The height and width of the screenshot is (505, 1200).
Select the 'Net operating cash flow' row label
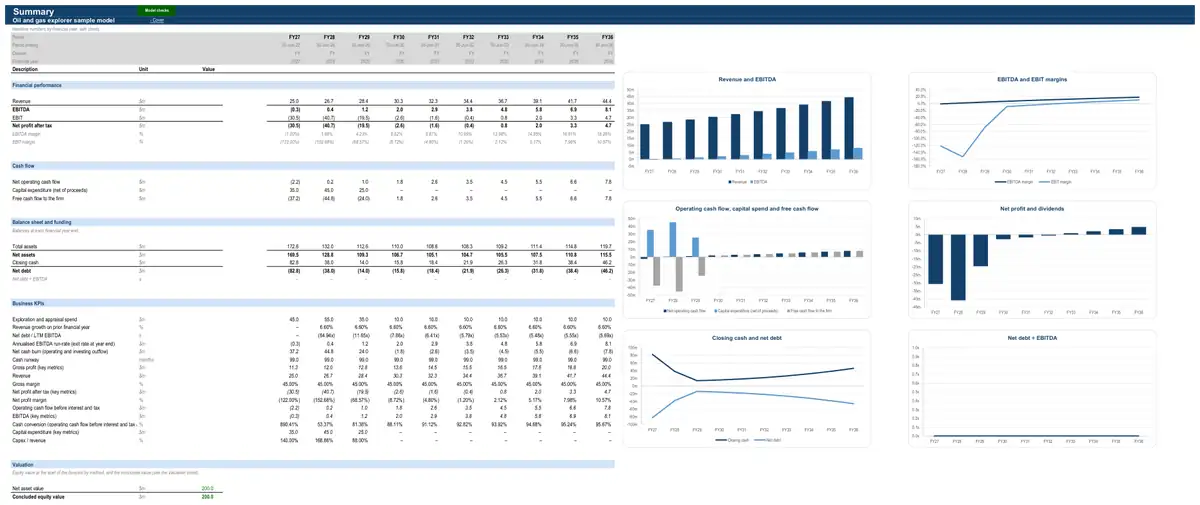(36, 182)
